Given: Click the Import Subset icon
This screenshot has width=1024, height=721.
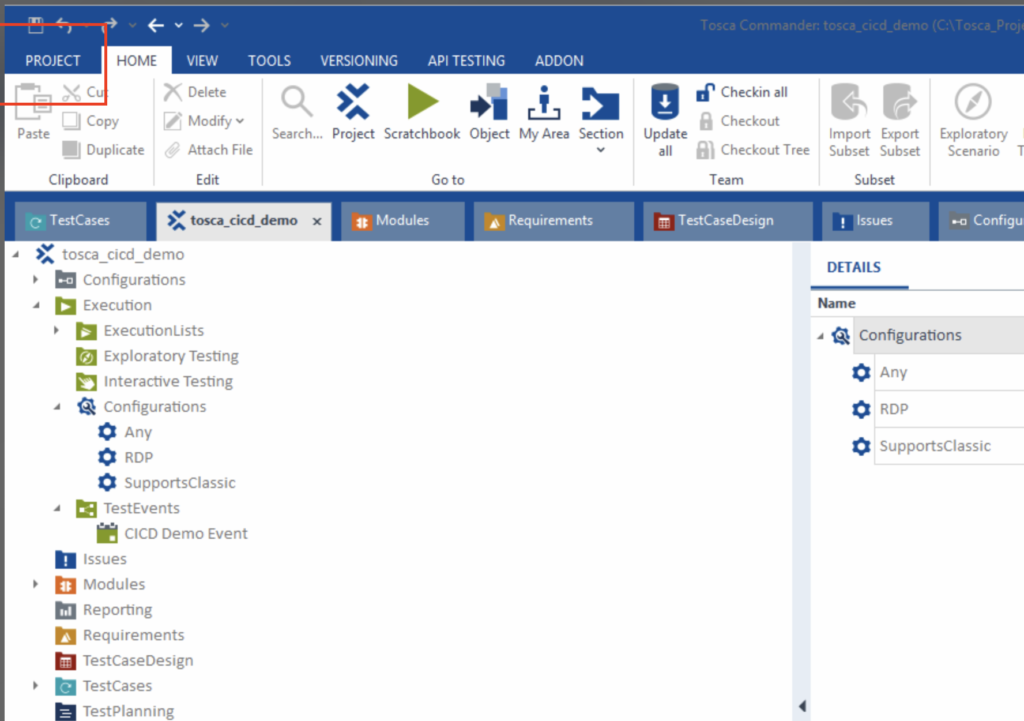Looking at the screenshot, I should (x=849, y=121).
